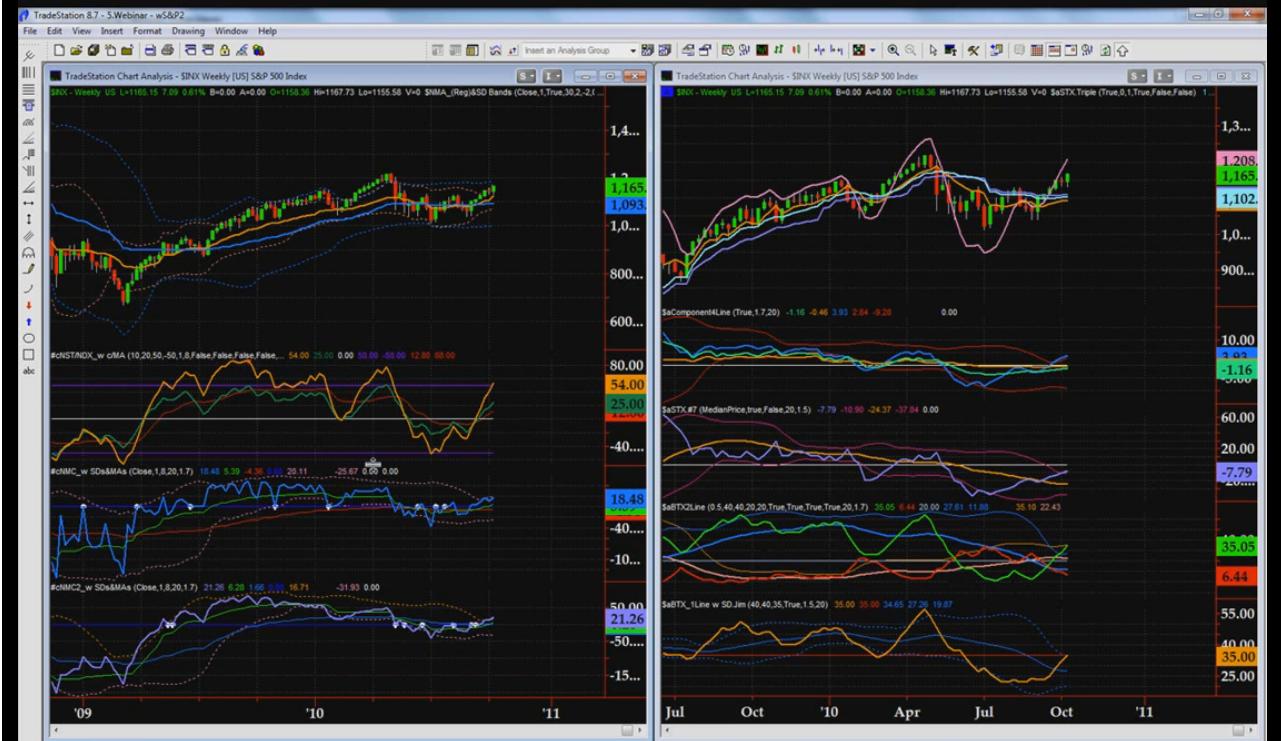Open the Drawing menu
Screen dimensions: 1281x741
point(193,33)
